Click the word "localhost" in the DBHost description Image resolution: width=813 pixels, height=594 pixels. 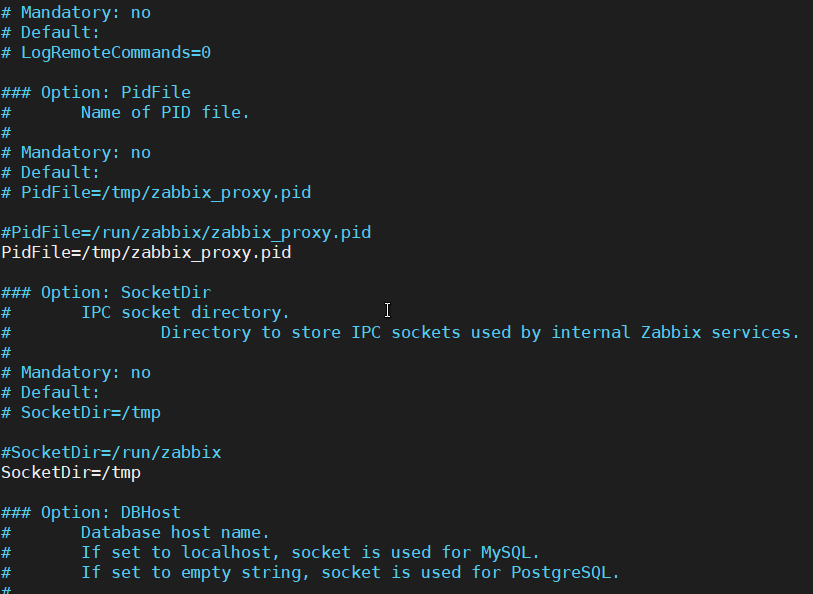[236, 552]
